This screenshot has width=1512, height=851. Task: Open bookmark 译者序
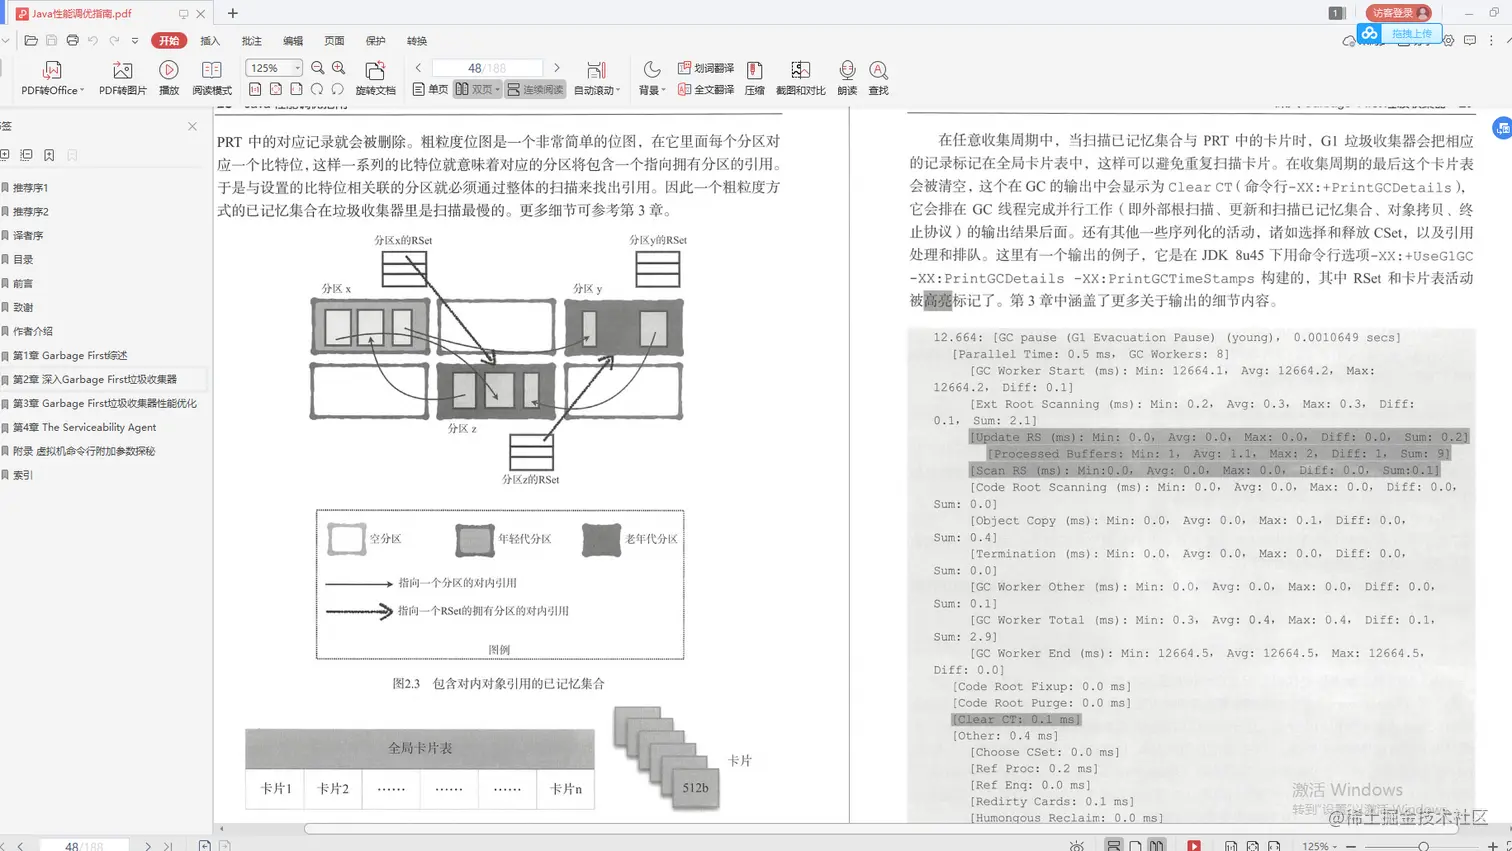click(28, 235)
